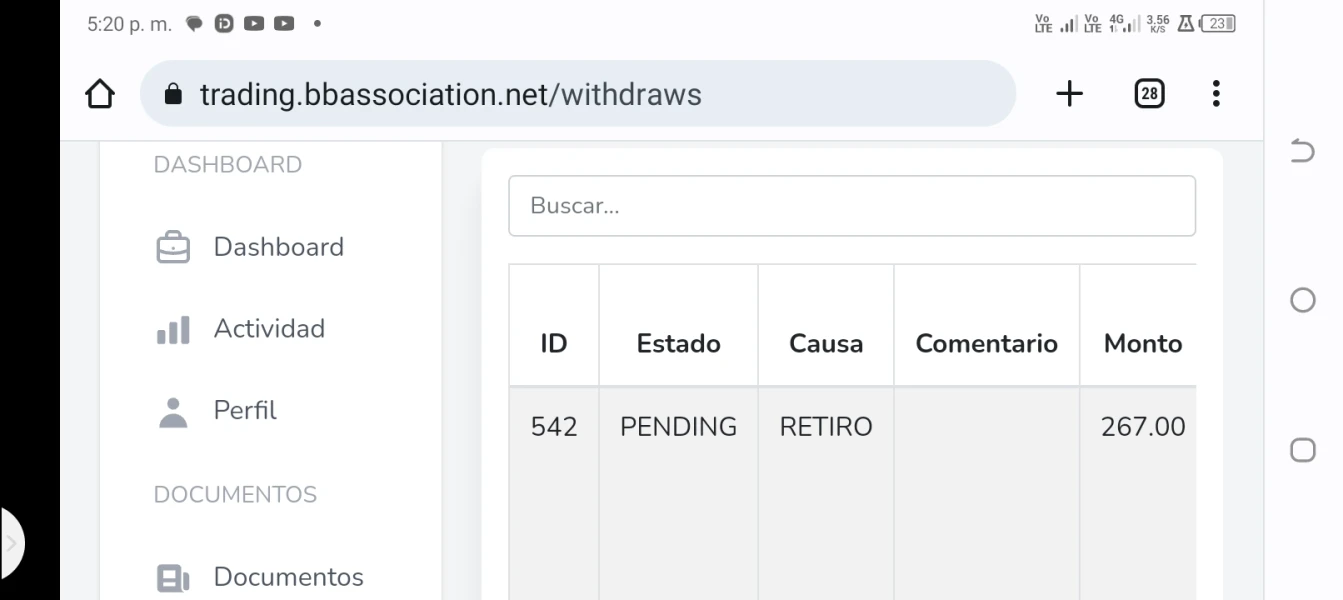Click the Causa column header
The image size is (1343, 600).
825,344
